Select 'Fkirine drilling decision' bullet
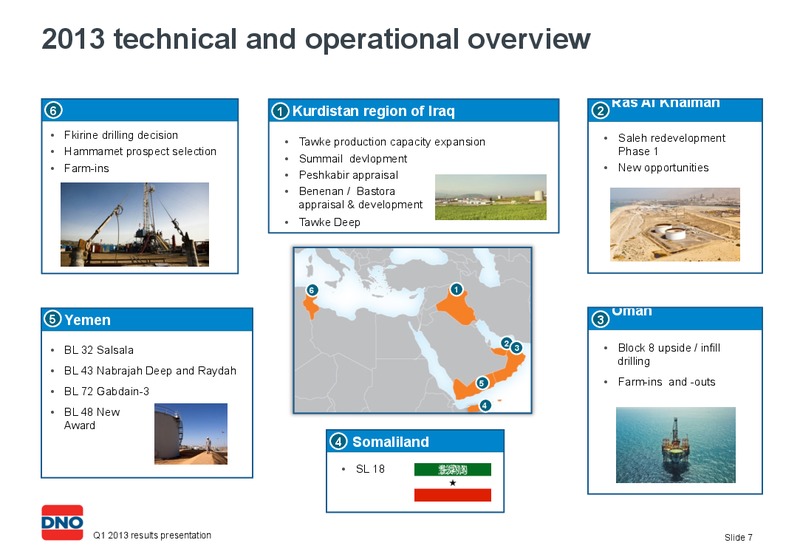 point(121,135)
